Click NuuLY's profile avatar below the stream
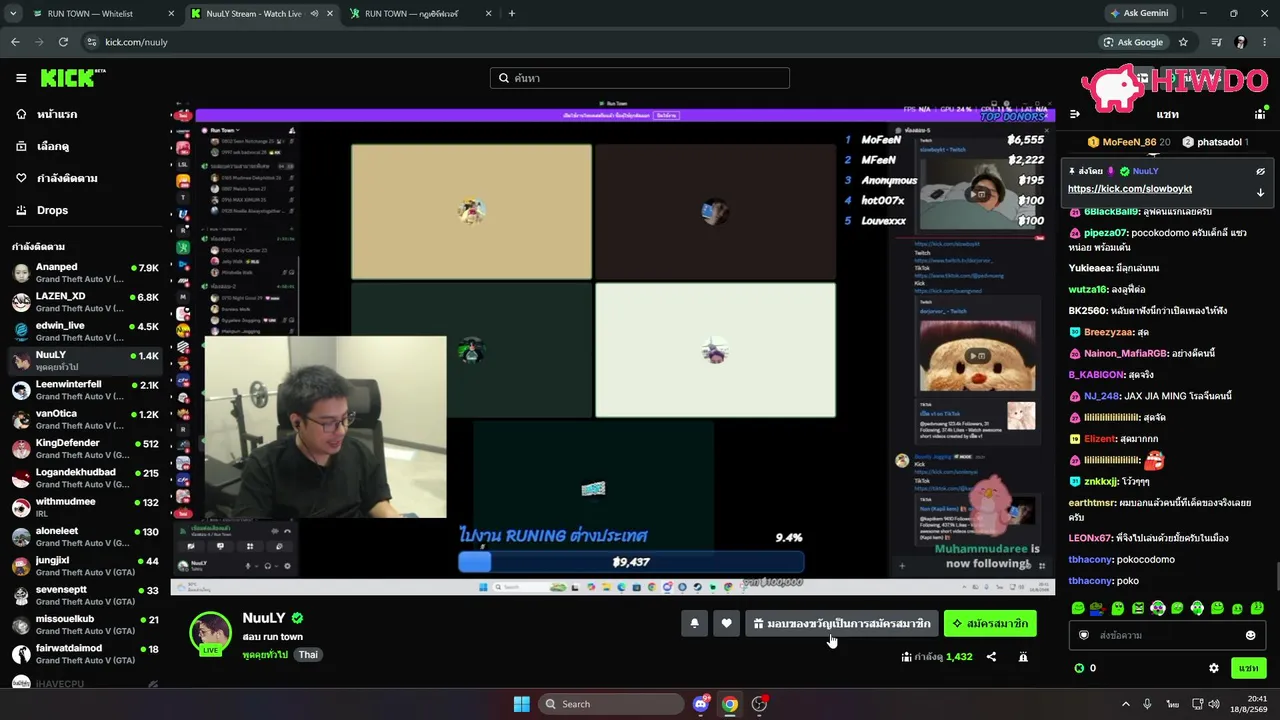The width and height of the screenshot is (1280, 720). pyautogui.click(x=211, y=632)
